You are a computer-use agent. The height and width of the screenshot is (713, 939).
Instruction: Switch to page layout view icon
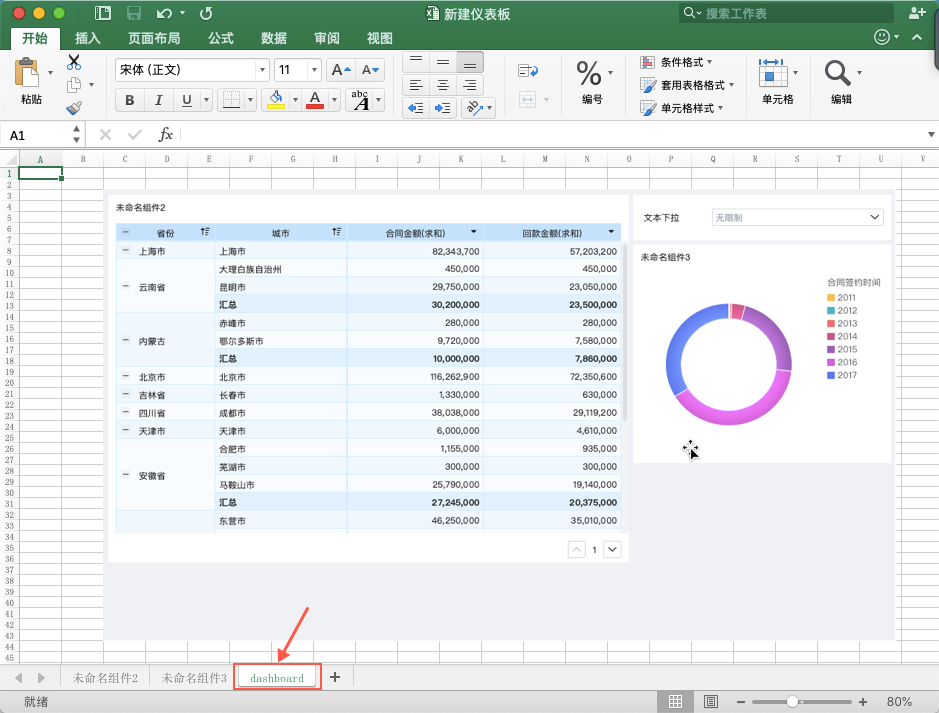pos(711,702)
